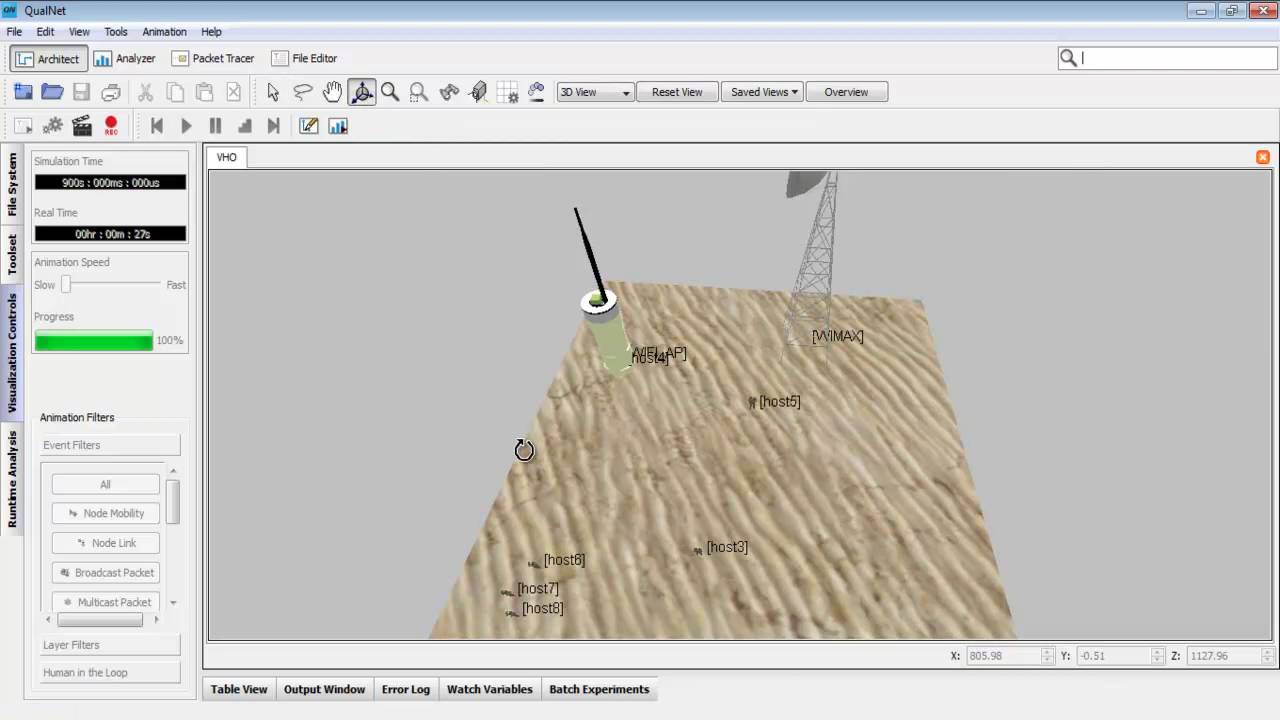Image resolution: width=1280 pixels, height=720 pixels.
Task: Select the arrow pointer tool
Action: (273, 92)
